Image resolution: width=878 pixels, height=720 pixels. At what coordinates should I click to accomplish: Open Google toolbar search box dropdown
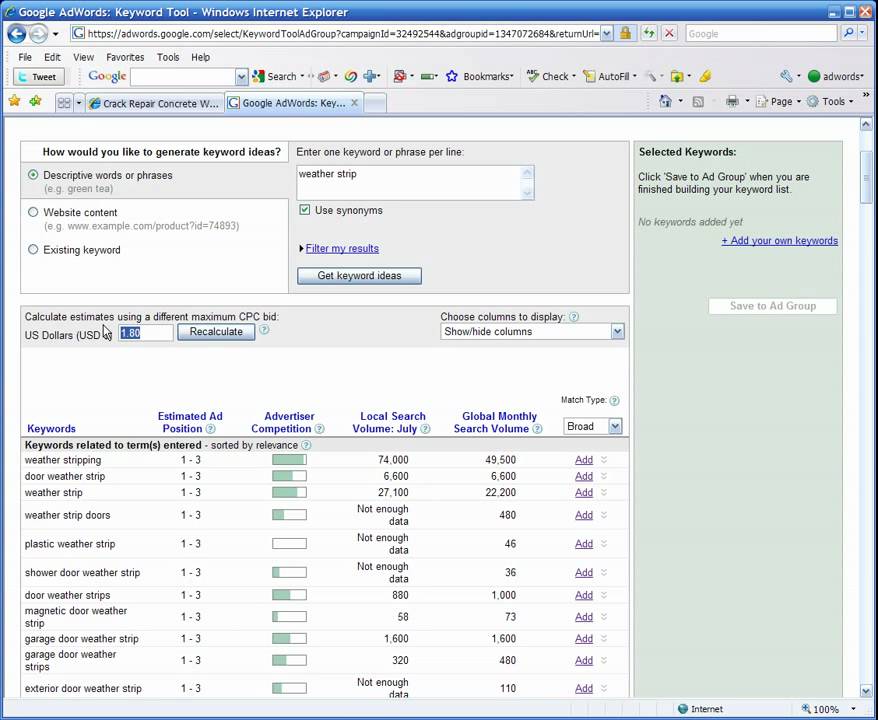[x=241, y=77]
